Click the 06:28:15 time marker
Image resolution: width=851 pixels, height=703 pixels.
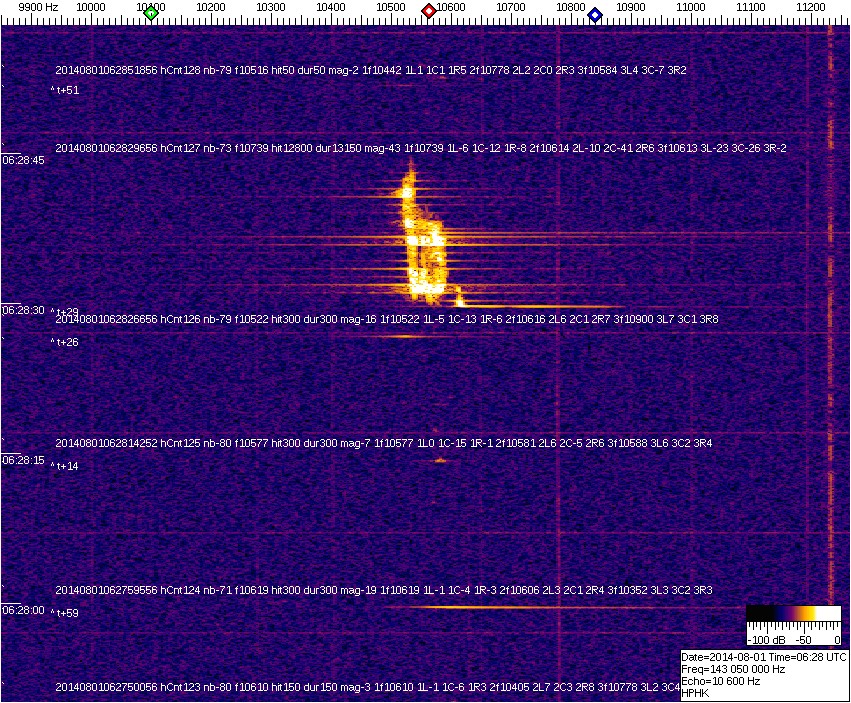point(22,460)
